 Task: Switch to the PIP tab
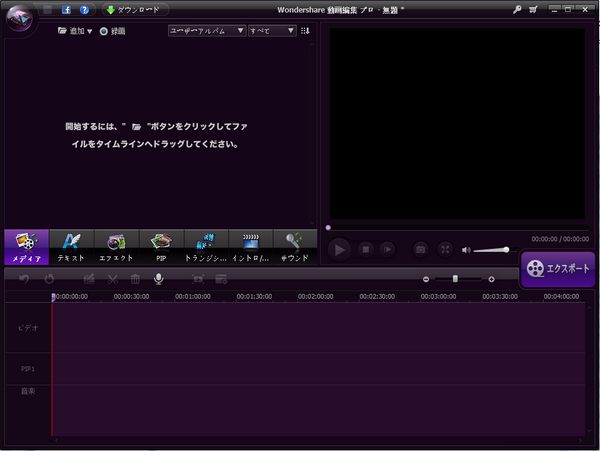[161, 247]
